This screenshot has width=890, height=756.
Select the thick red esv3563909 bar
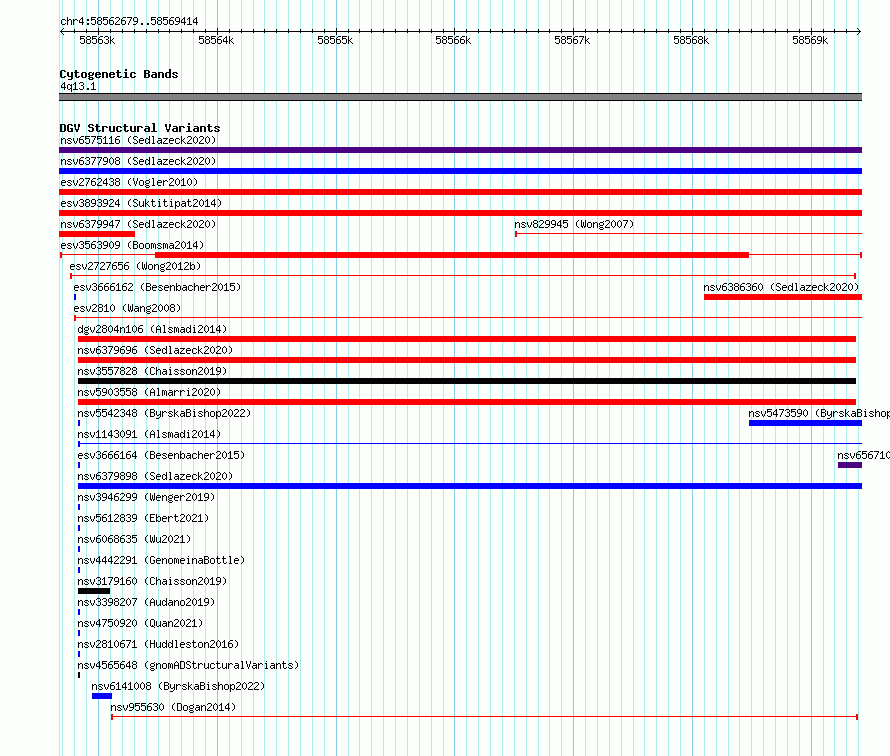coord(452,255)
